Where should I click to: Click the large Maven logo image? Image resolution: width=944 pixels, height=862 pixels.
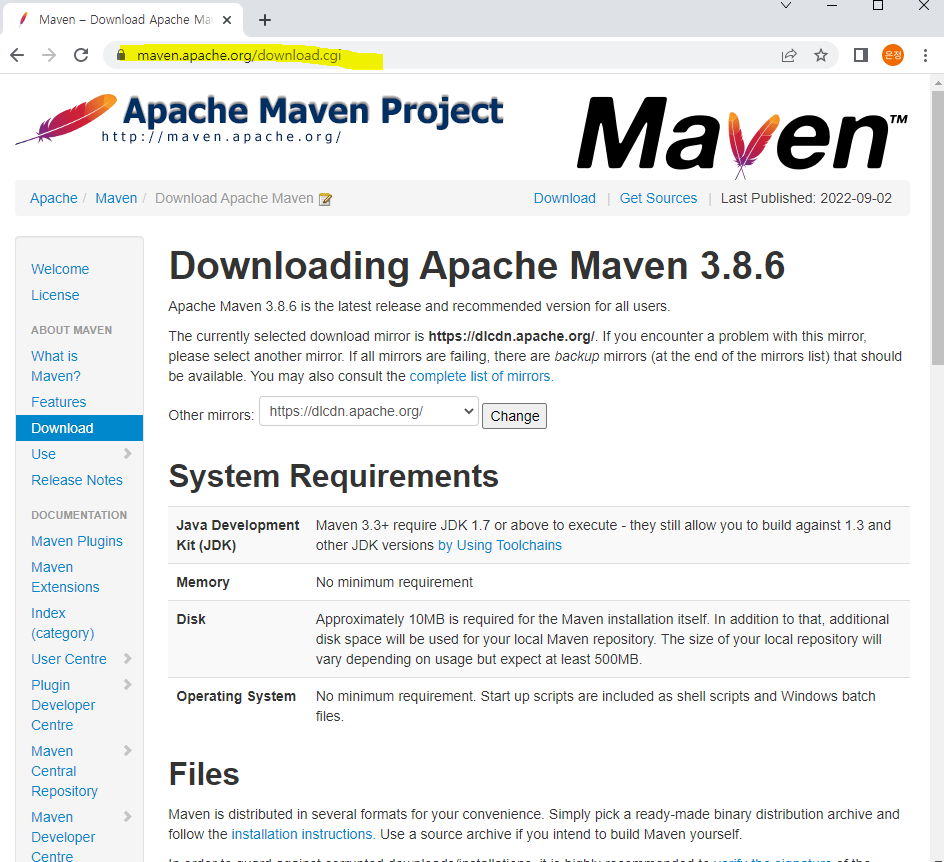coord(742,137)
